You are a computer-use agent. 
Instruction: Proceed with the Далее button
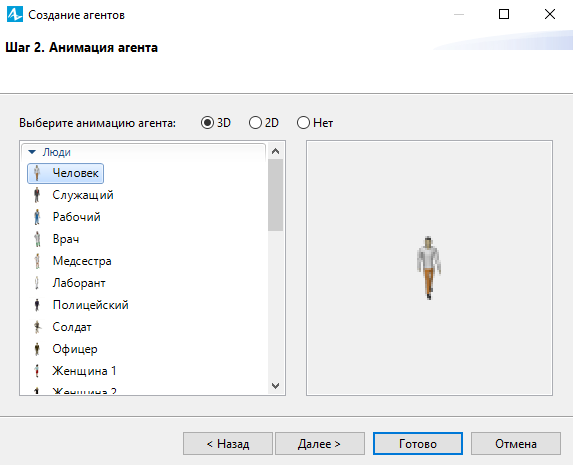pyautogui.click(x=320, y=444)
